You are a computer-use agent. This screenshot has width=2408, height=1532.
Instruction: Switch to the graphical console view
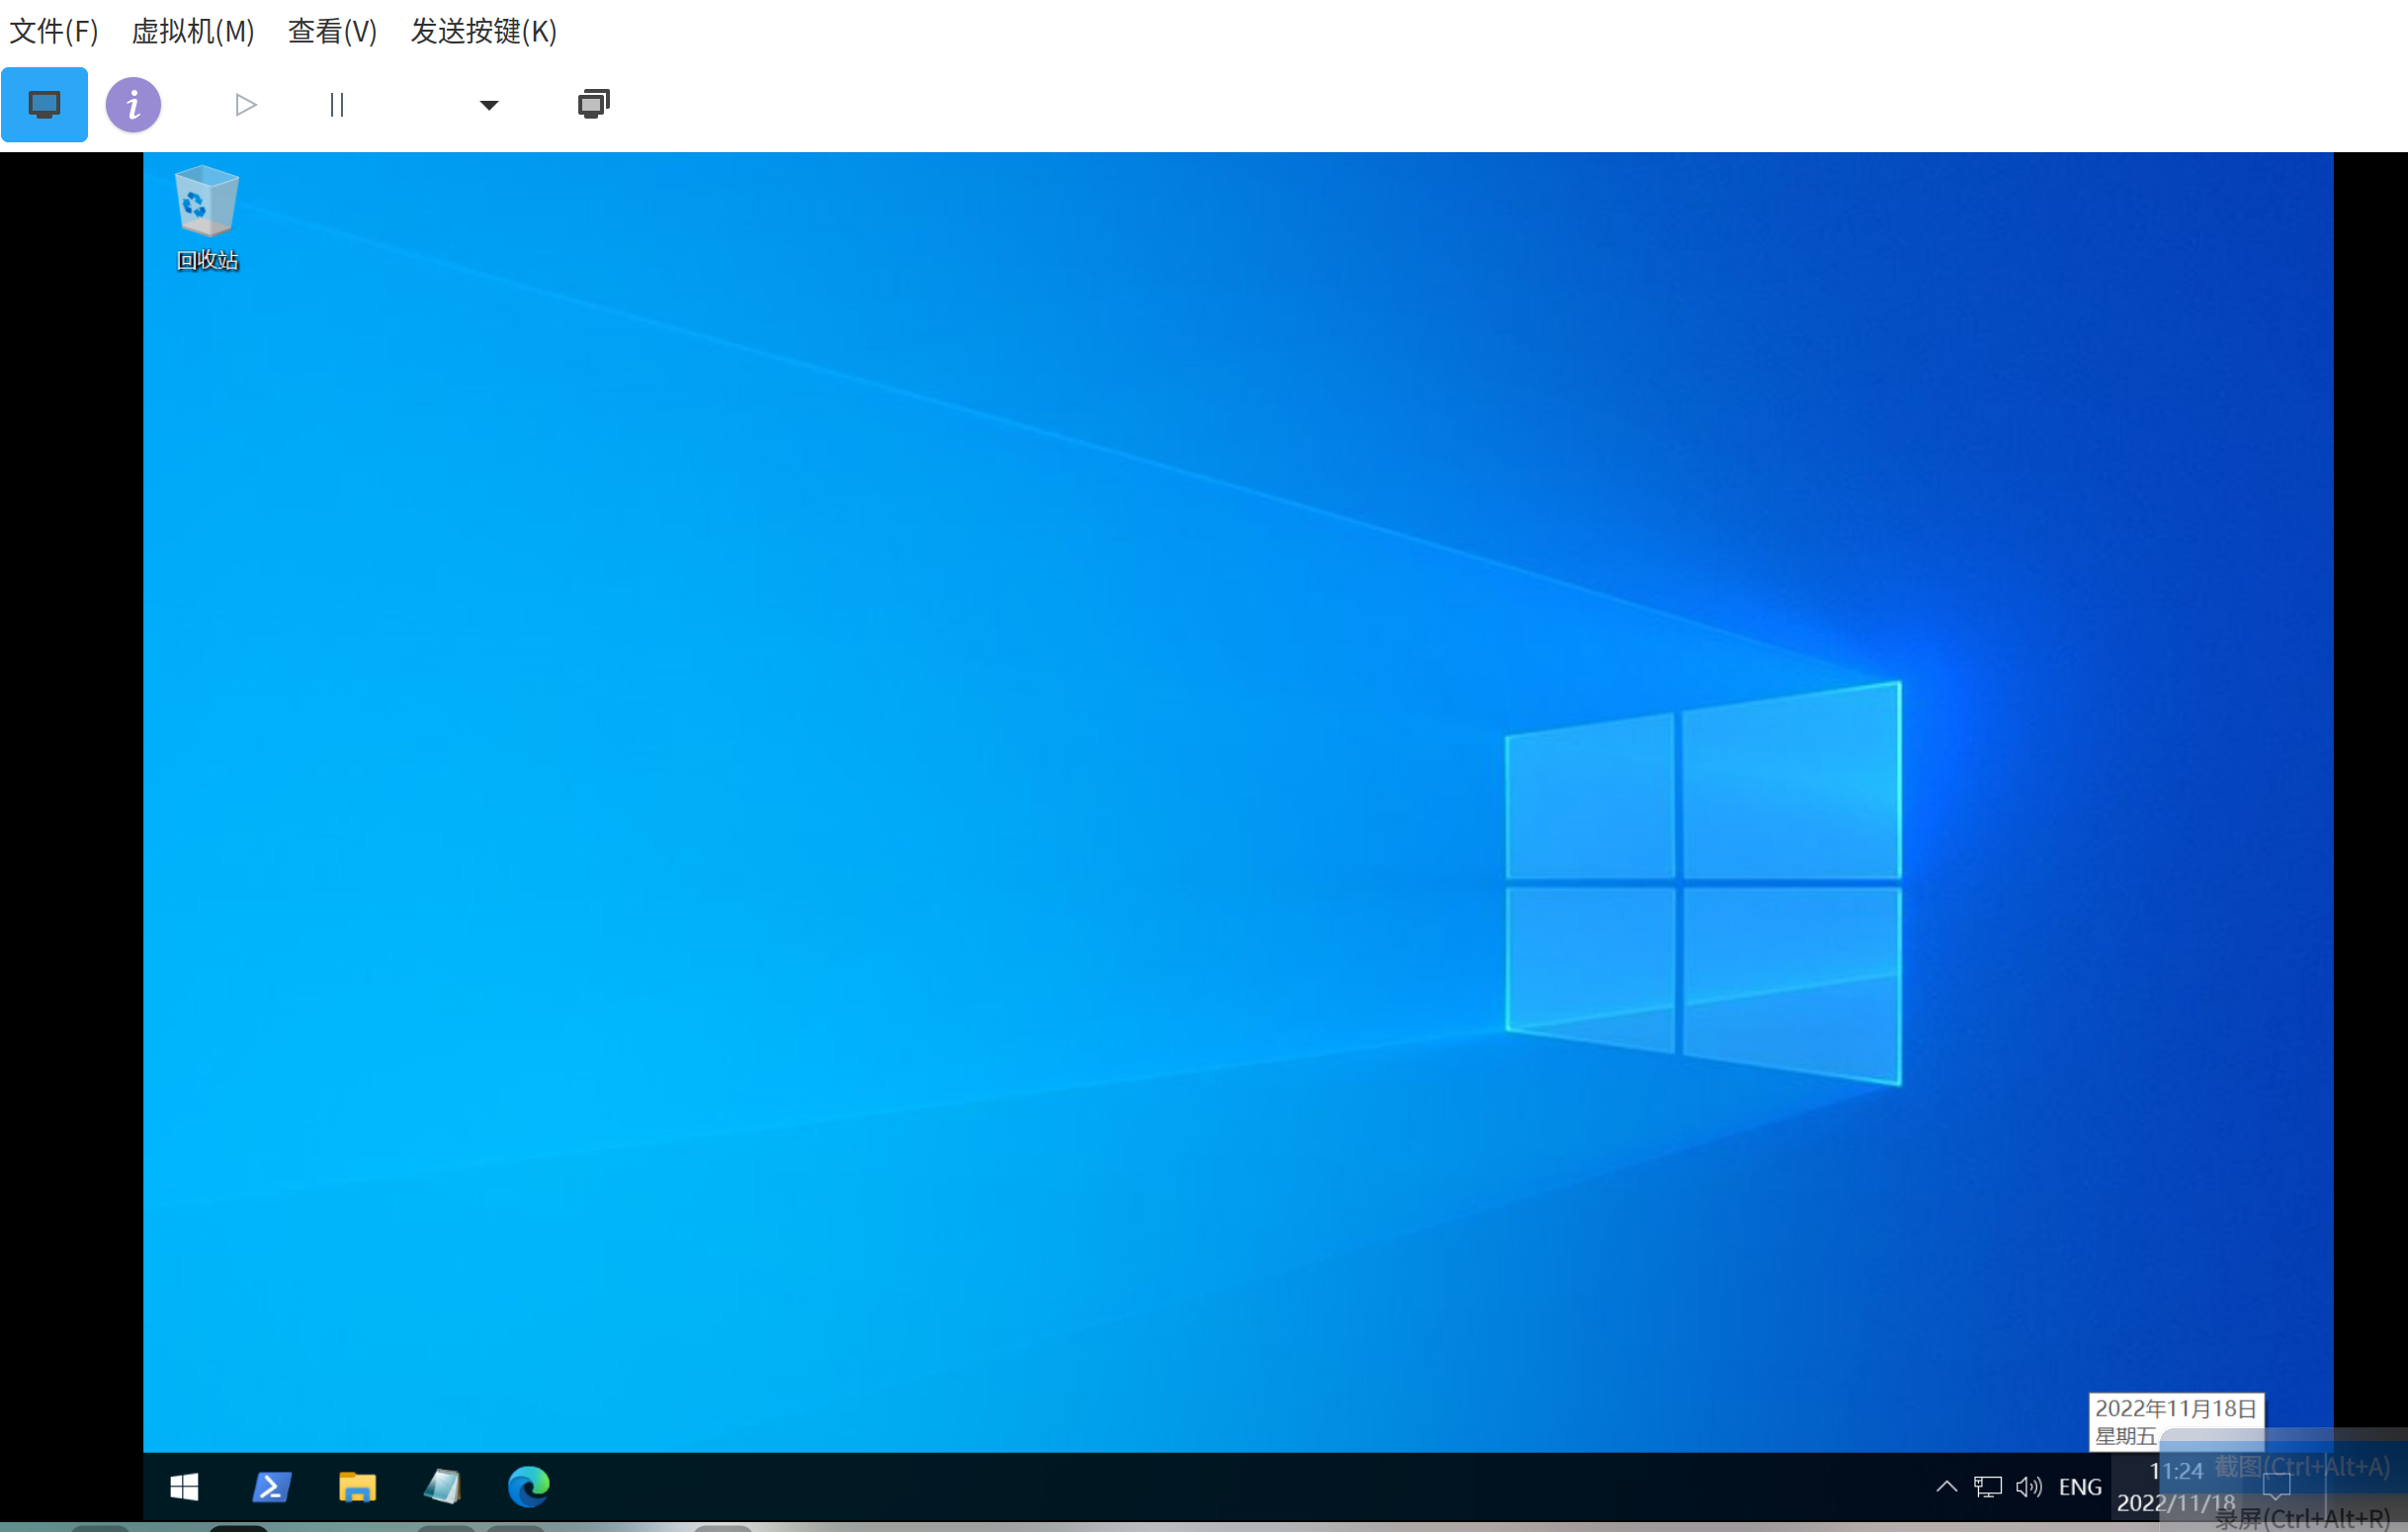(x=44, y=105)
